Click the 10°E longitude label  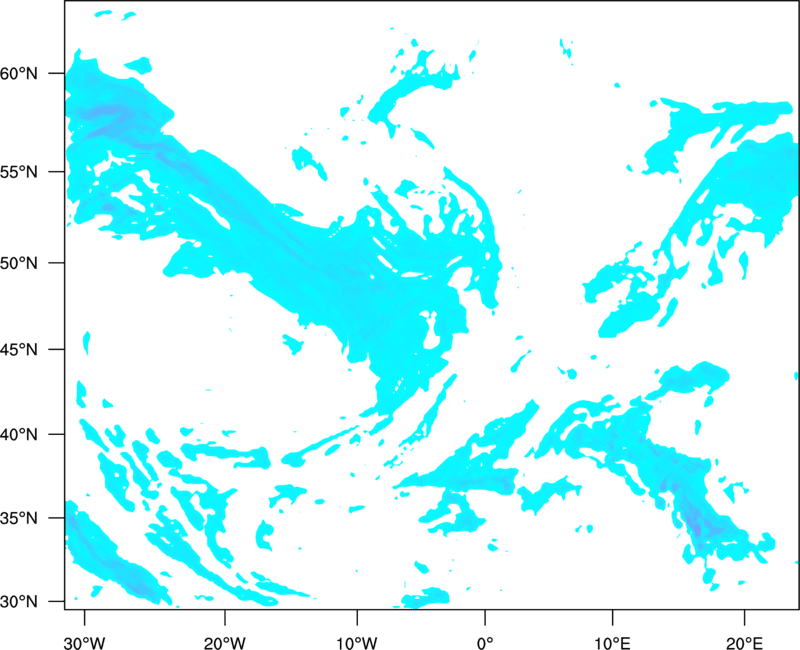click(612, 643)
